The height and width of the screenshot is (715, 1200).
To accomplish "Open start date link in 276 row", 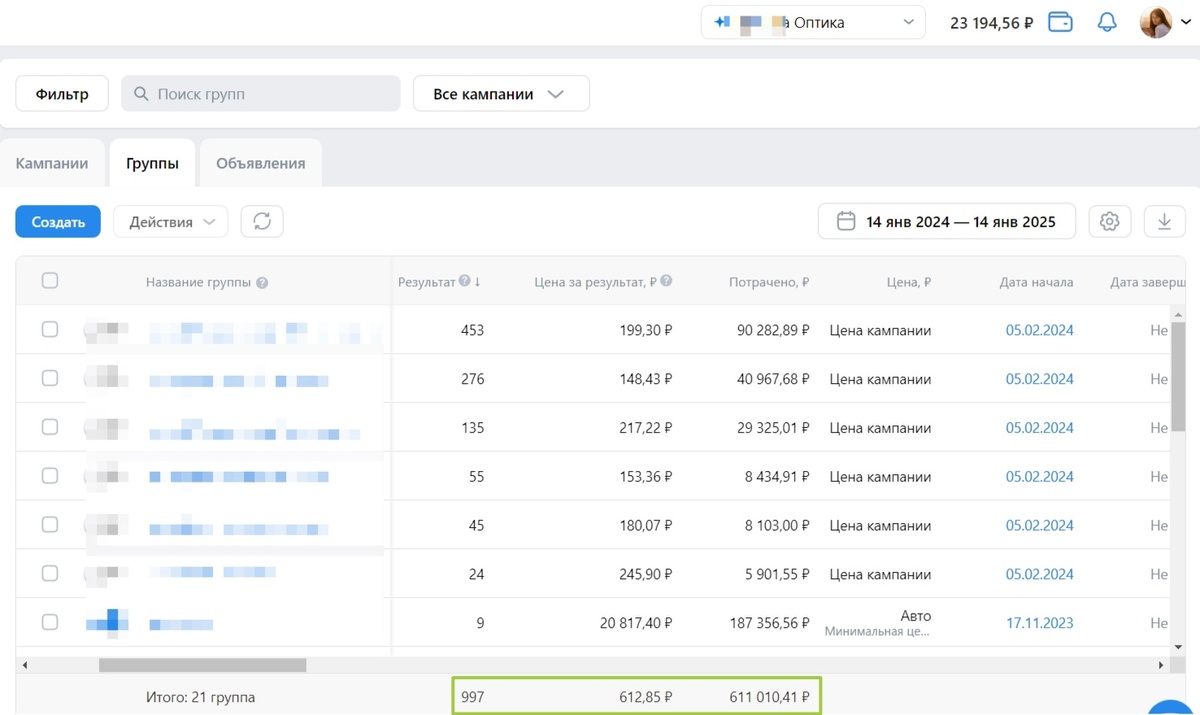I will click(1039, 379).
